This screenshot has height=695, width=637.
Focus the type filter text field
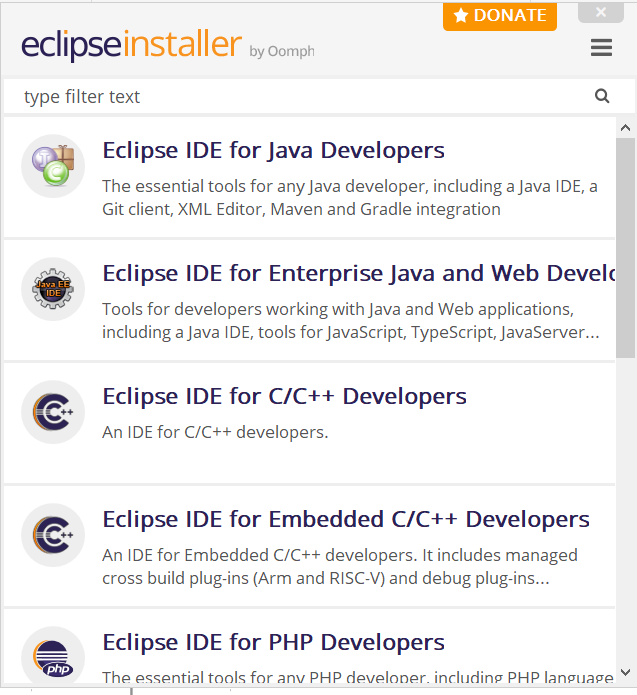pos(319,96)
